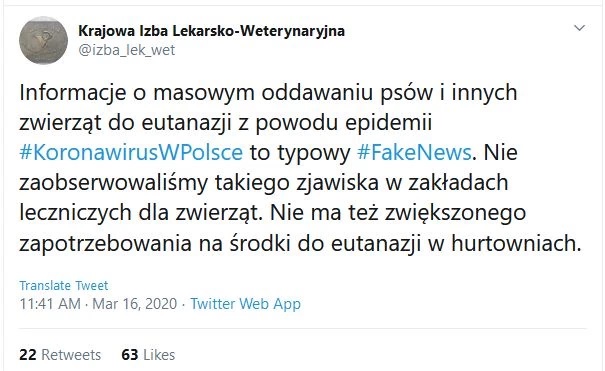This screenshot has width=605, height=371.
Task: Click the word zaobserwowaliśmy in the tweet
Action: [114, 183]
